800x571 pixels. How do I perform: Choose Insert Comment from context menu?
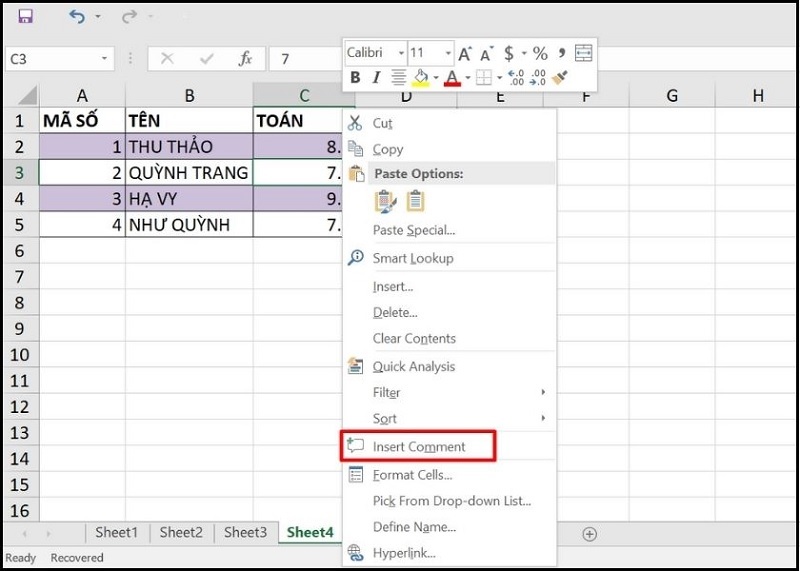[419, 446]
